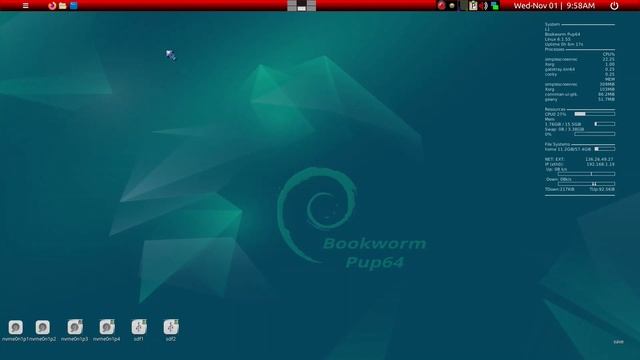Launch the Firefox browser from the top panel
Screen dimensions: 640x360
[x=52, y=6]
